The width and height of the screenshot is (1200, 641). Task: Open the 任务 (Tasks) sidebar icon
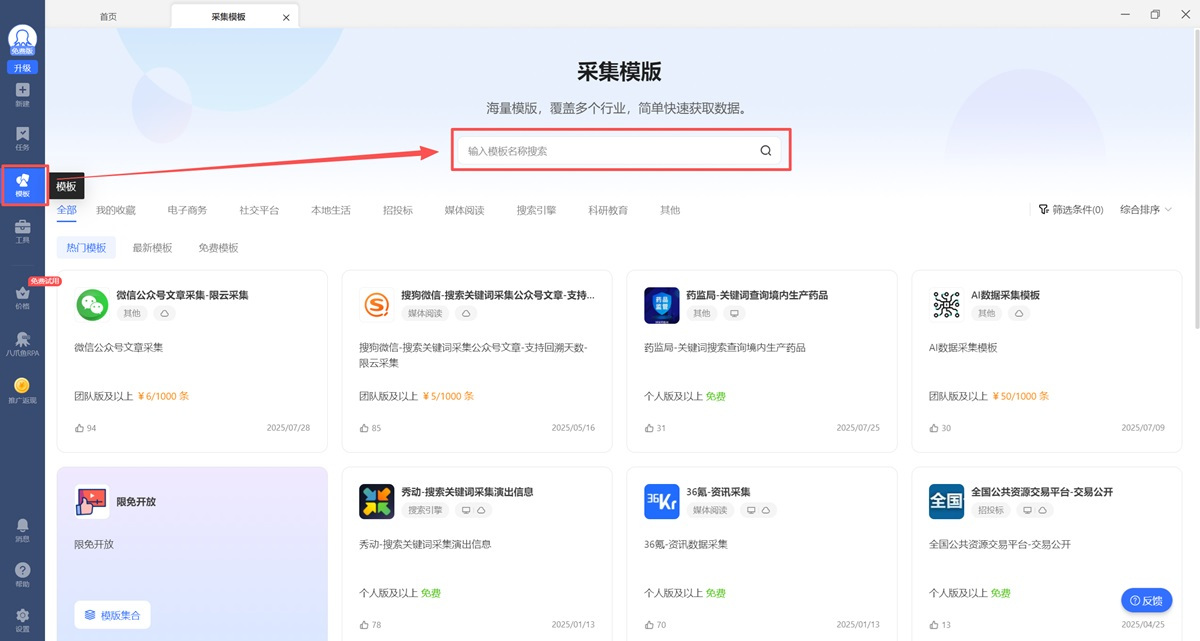coord(22,138)
